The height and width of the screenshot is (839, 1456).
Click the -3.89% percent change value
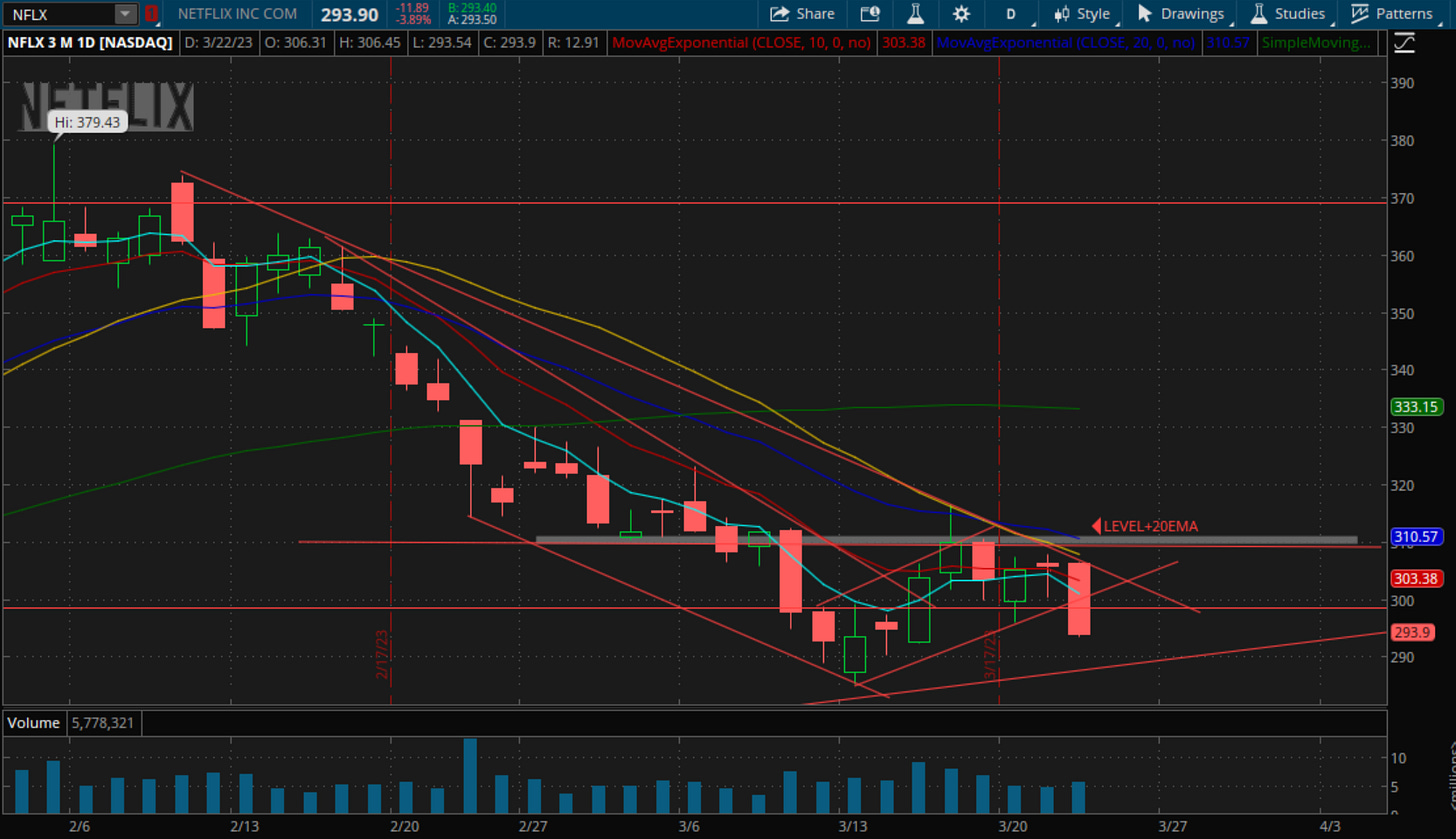(413, 20)
